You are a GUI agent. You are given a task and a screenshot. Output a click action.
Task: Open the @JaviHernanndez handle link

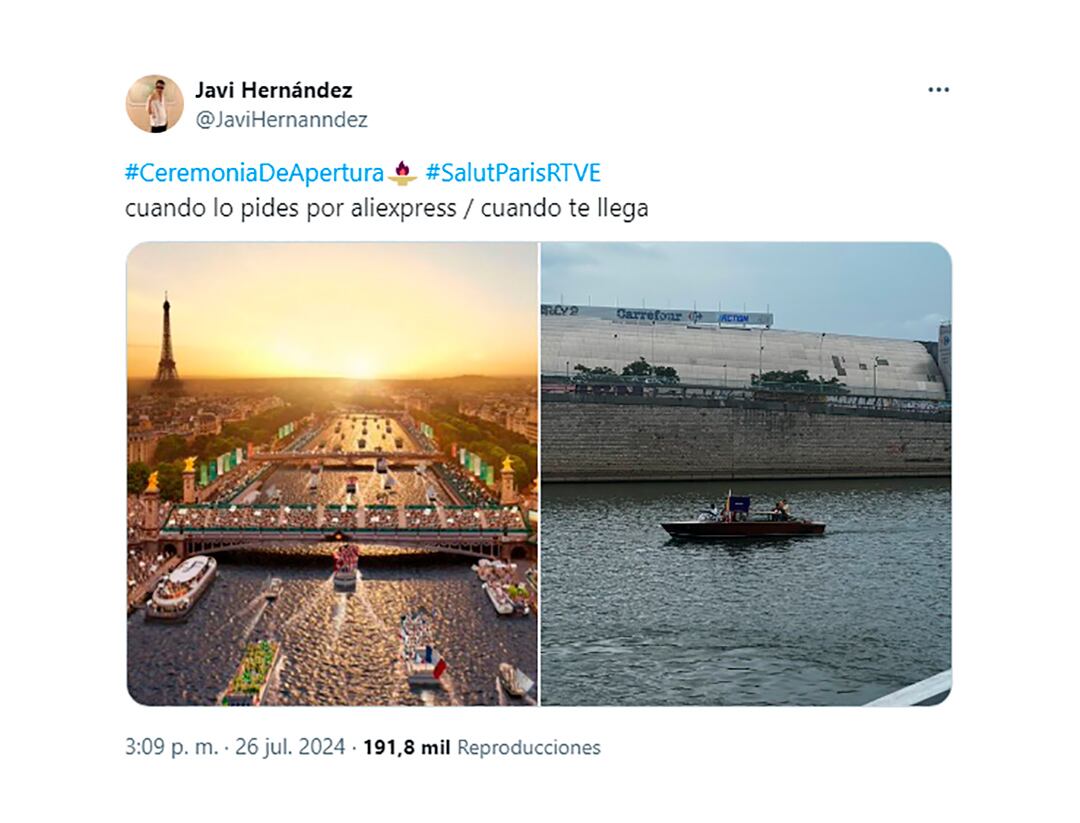(x=281, y=120)
